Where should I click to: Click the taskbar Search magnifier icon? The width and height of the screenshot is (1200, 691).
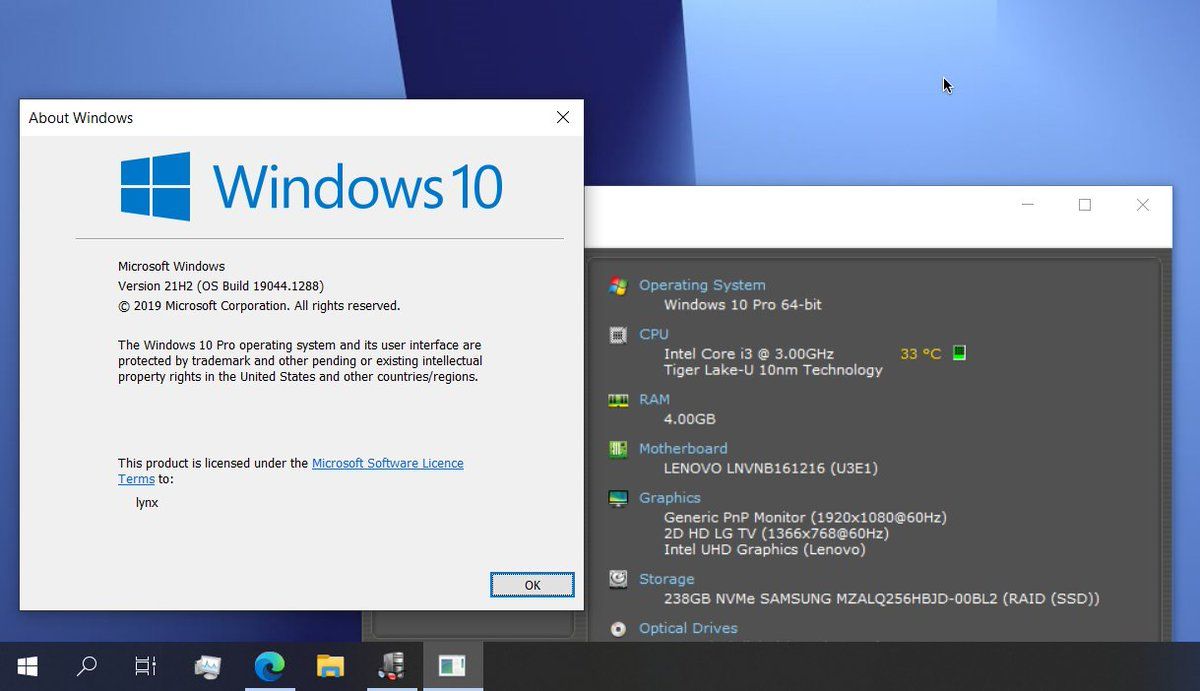point(87,666)
